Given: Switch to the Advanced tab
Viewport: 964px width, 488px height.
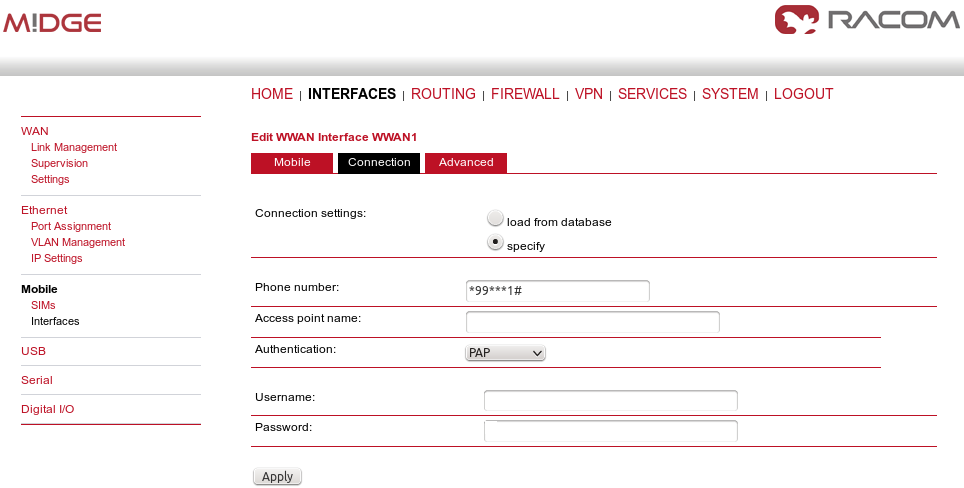Looking at the screenshot, I should tap(466, 163).
